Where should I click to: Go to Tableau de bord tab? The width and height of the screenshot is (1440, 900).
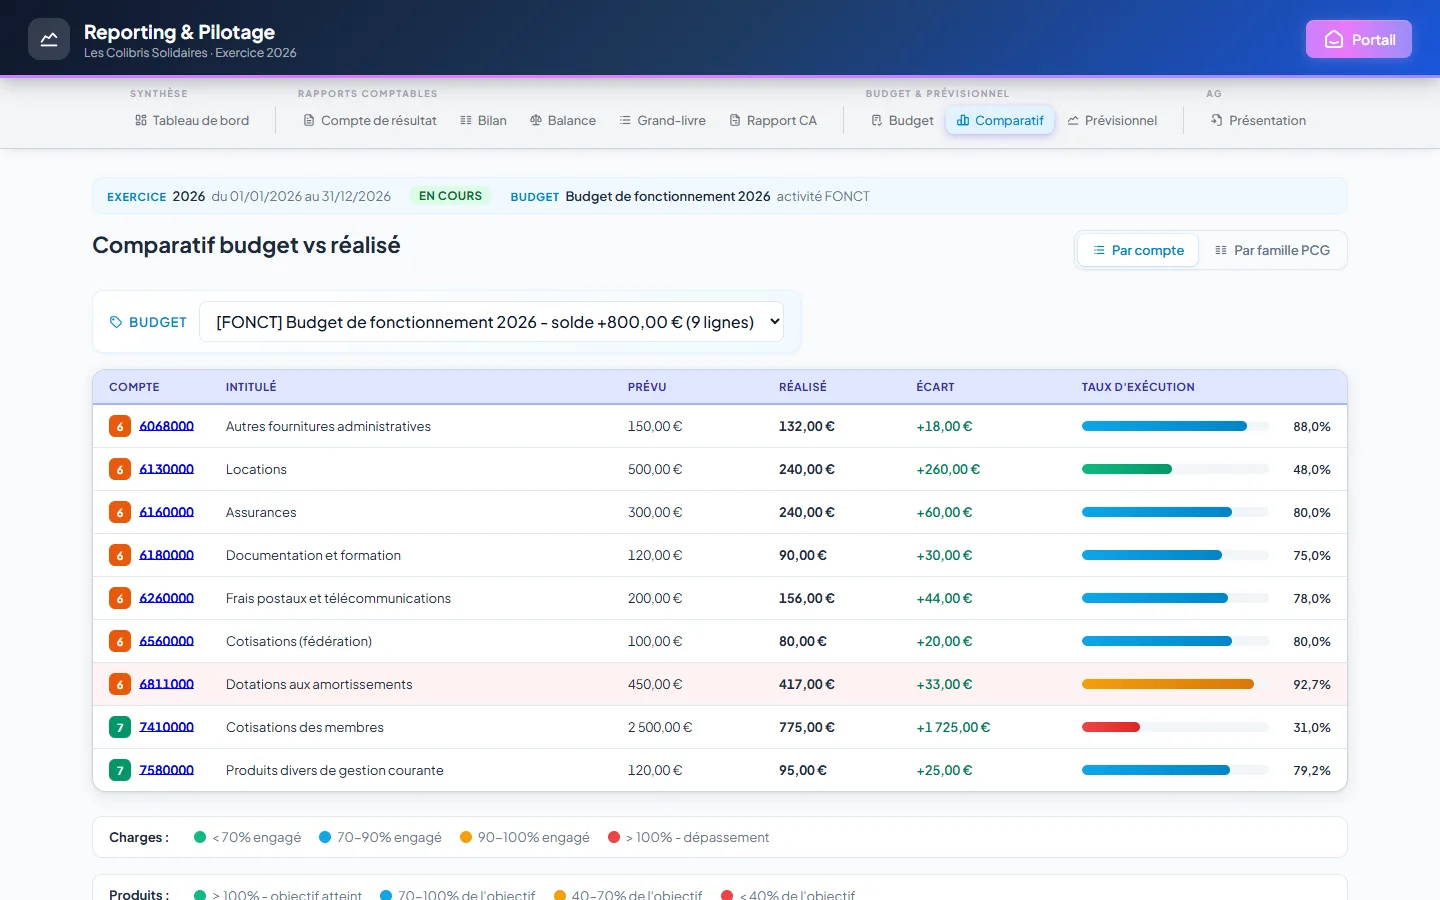pos(192,120)
